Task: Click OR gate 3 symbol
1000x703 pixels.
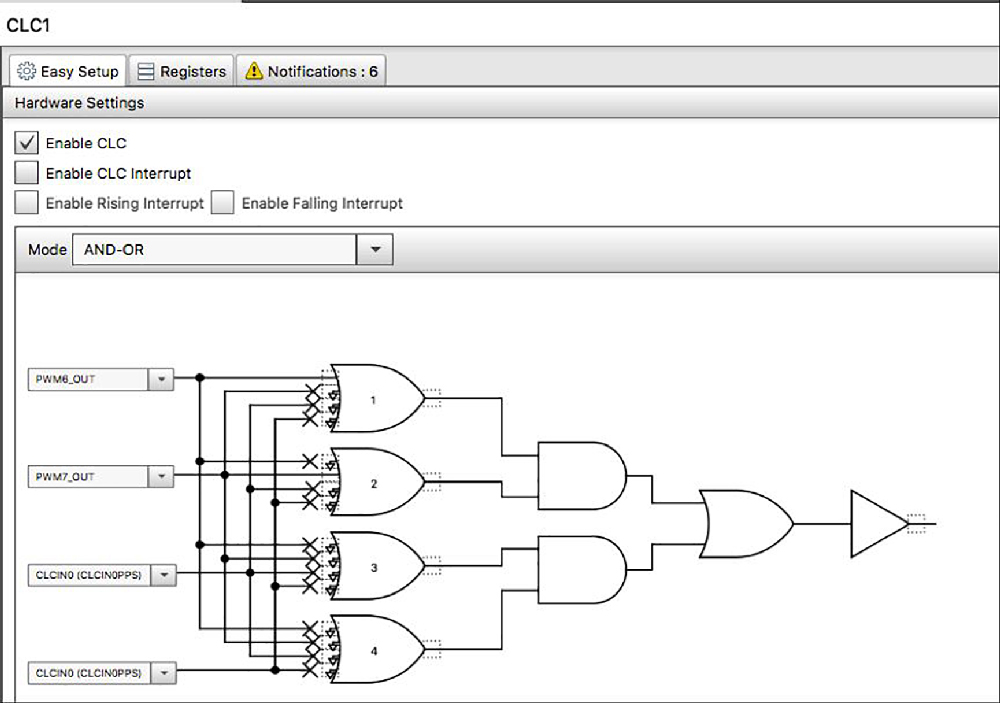Action: point(376,566)
